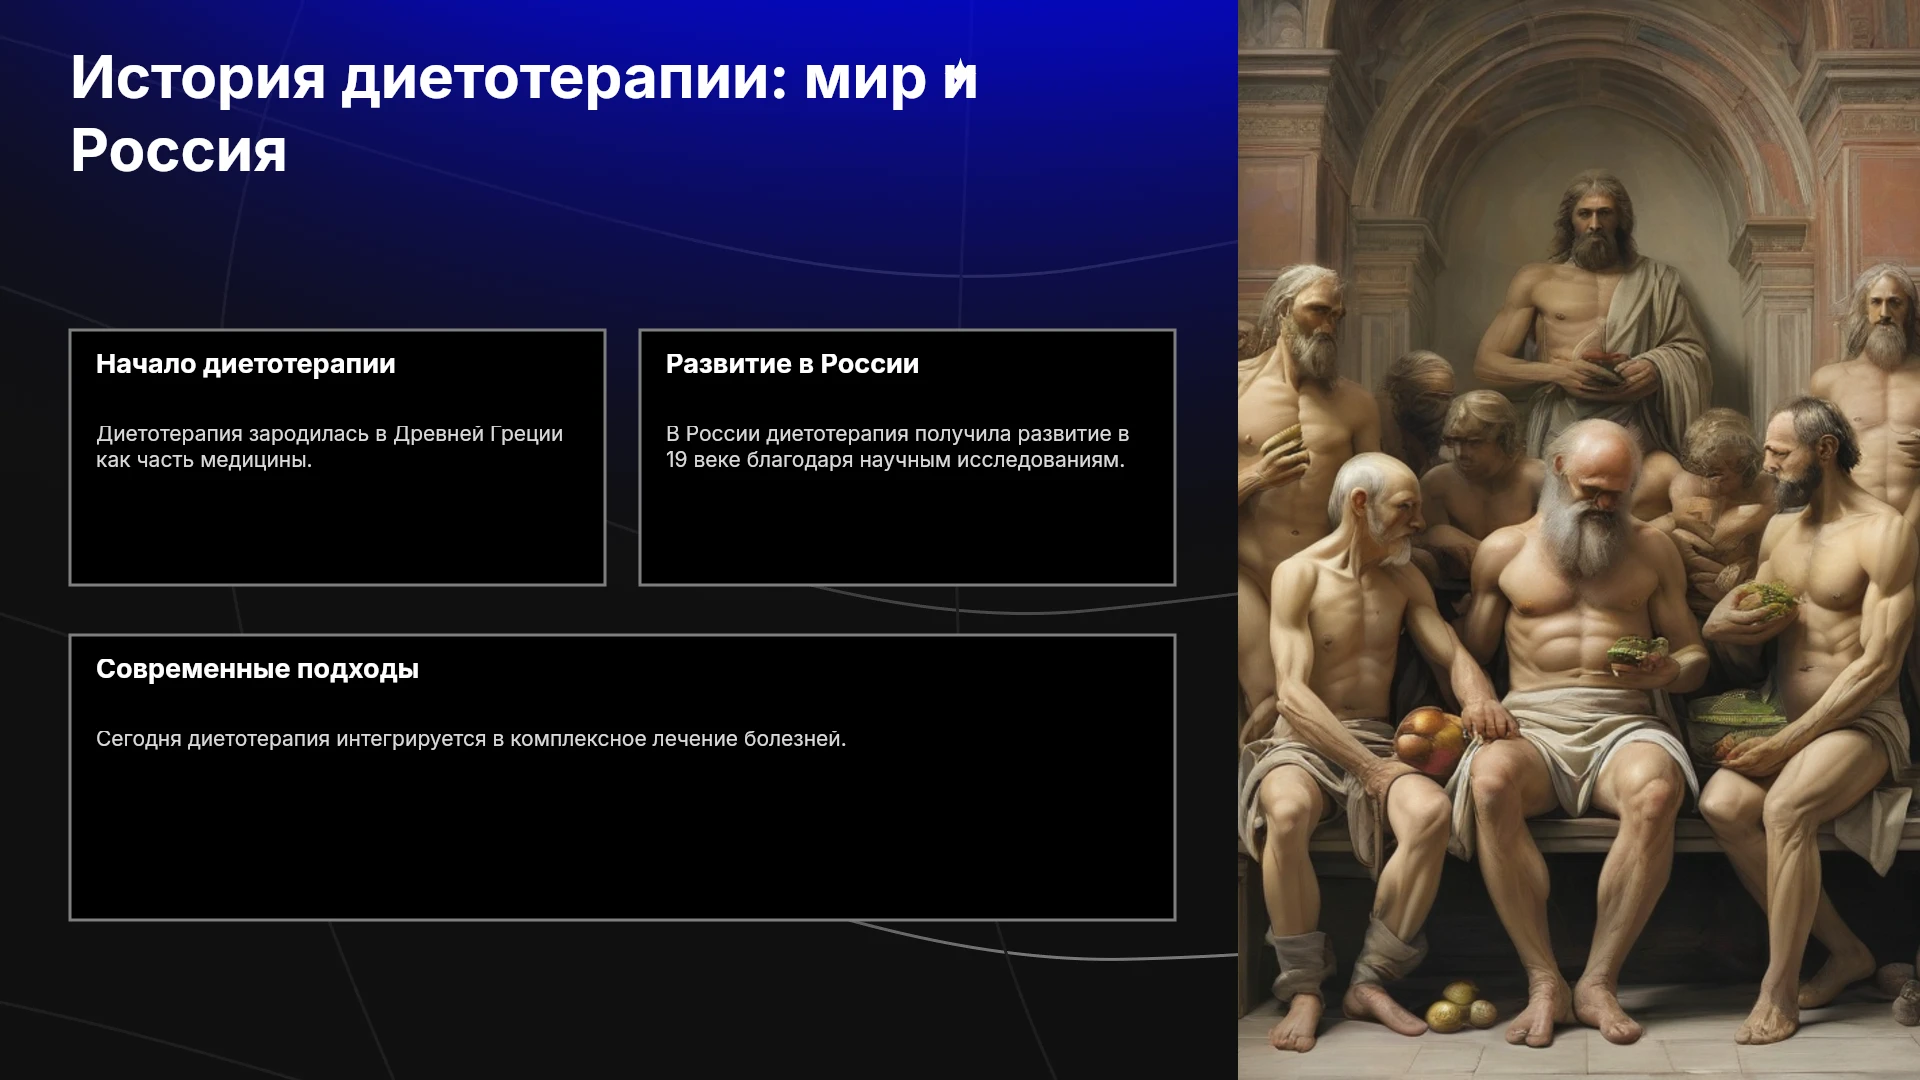Click the 'Современные подходы' card heading
1920x1080 pixels.
pos(257,669)
